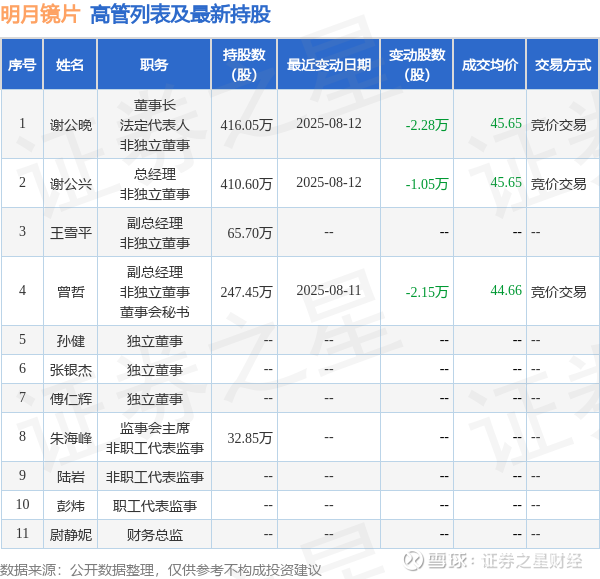Click the average price 44.66
This screenshot has height=579, width=600.
[x=506, y=290]
